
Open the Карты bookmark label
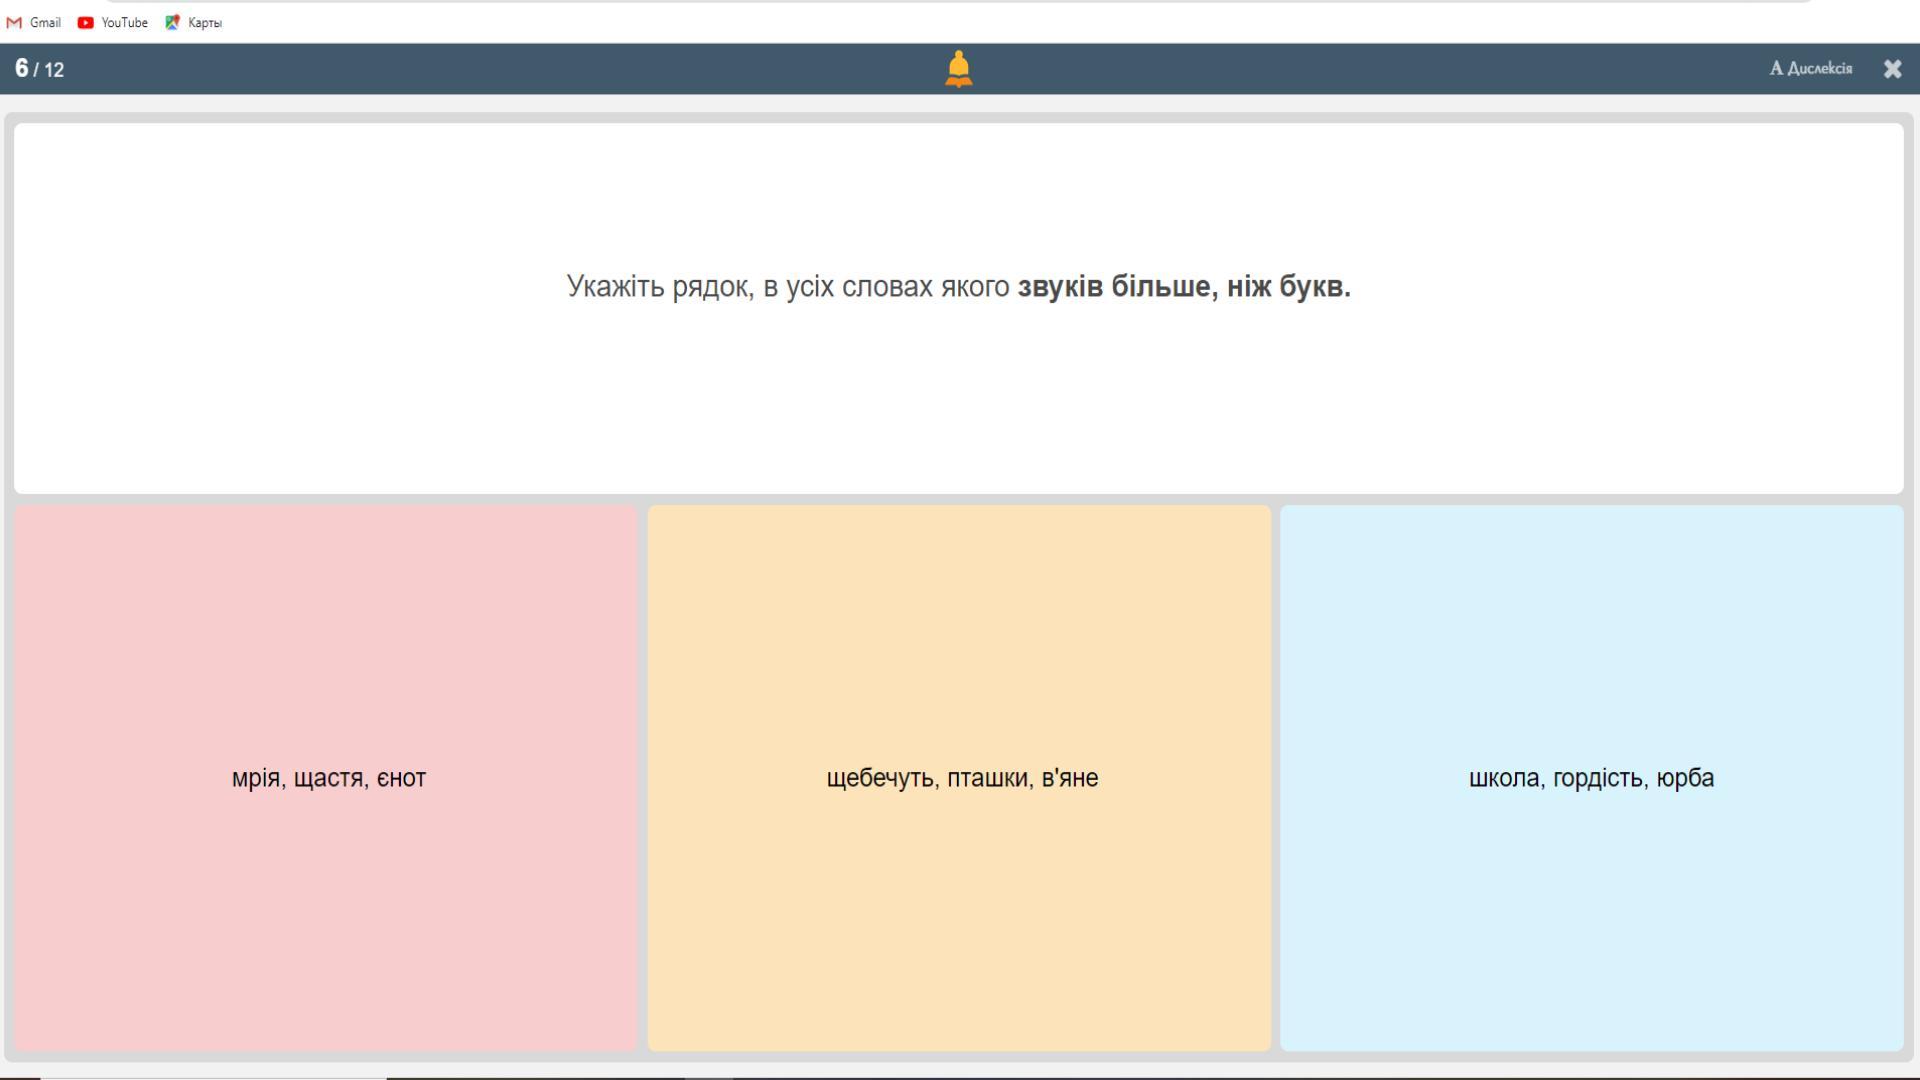pos(205,22)
